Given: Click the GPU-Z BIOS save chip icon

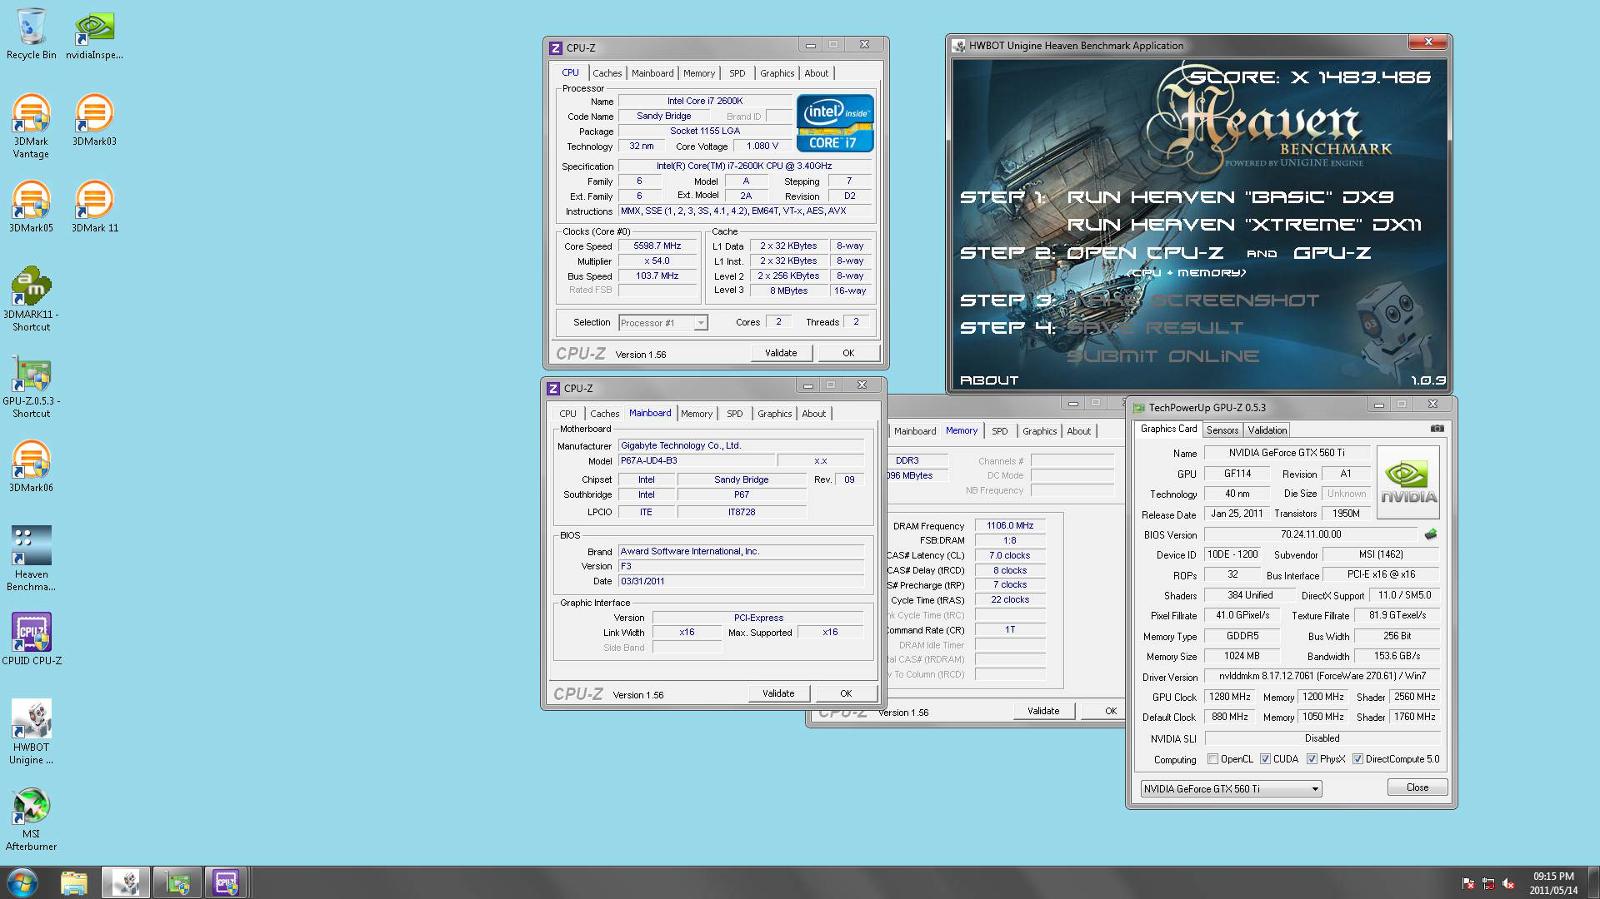Looking at the screenshot, I should pyautogui.click(x=1431, y=534).
